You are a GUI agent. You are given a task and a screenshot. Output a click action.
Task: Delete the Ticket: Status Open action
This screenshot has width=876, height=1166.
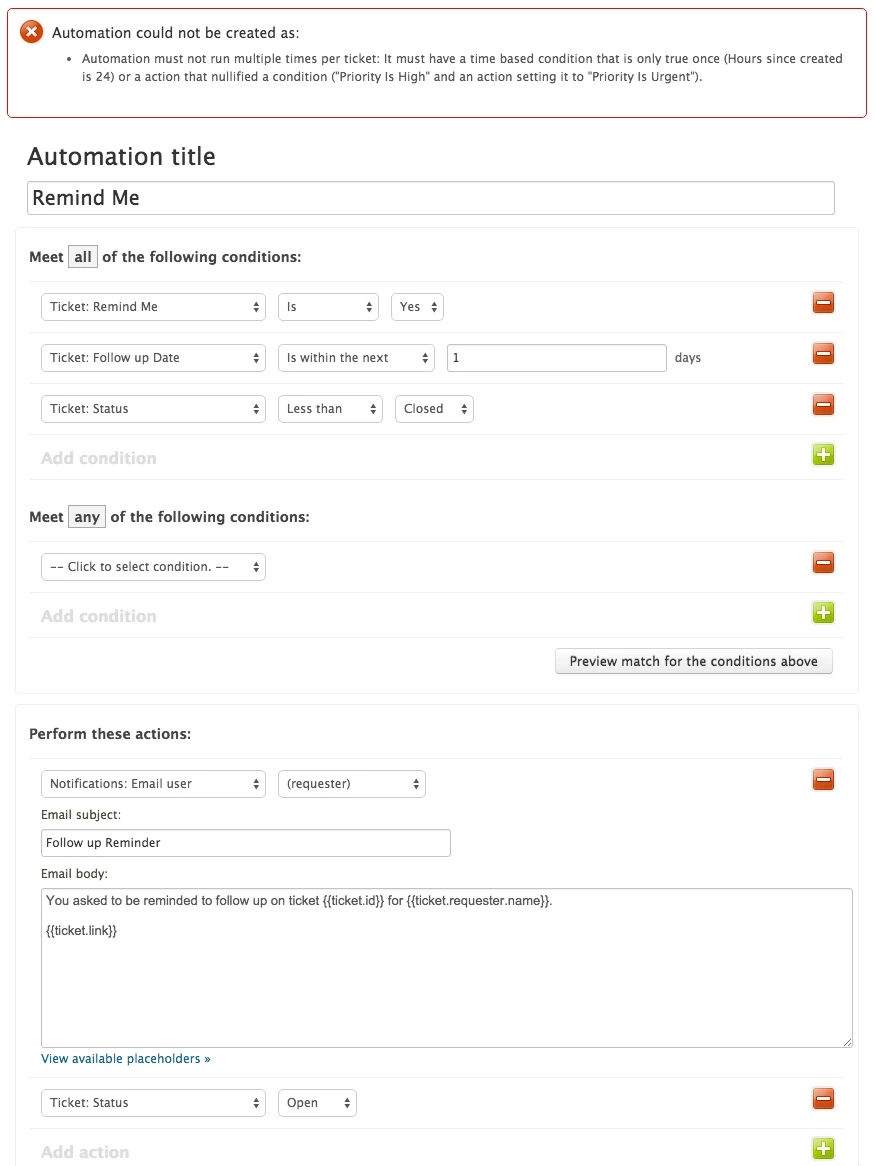tap(823, 1099)
